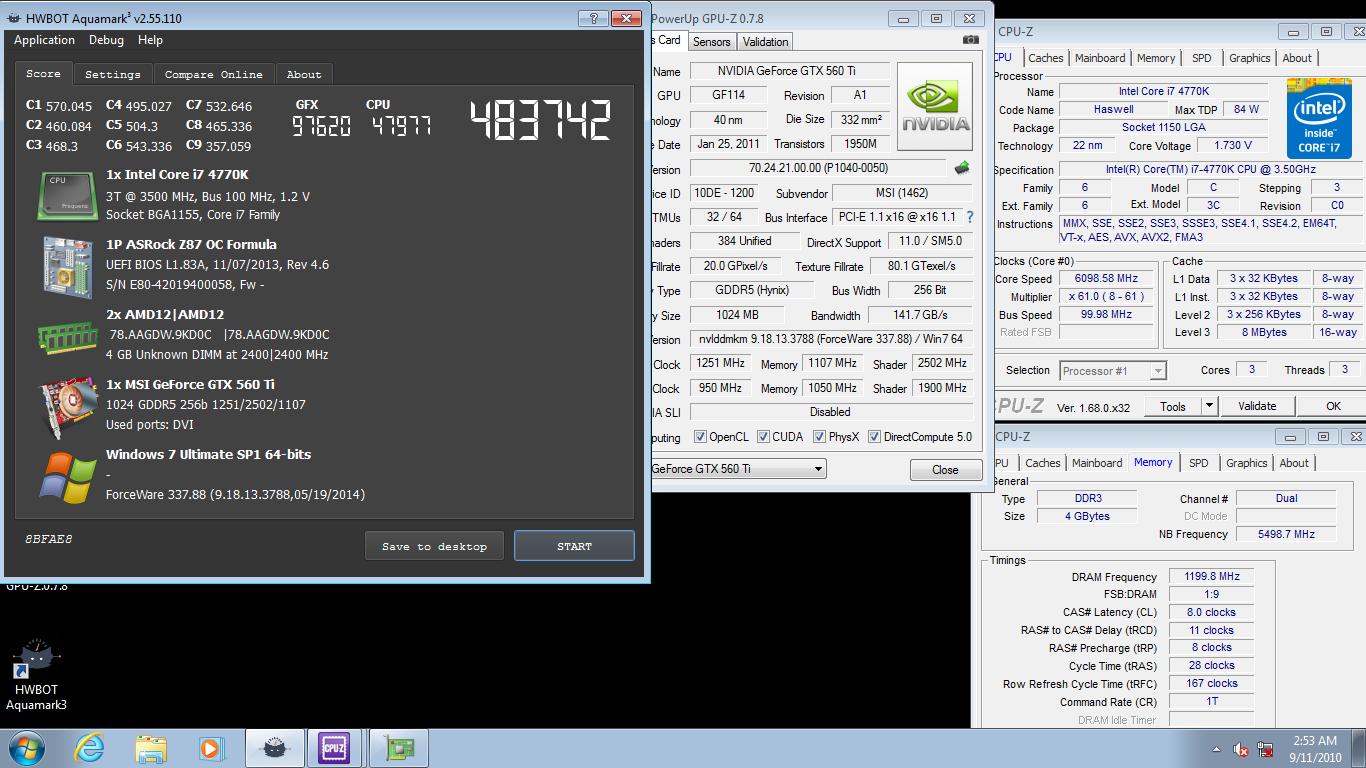Viewport: 1366px width, 768px height.
Task: Toggle the CUDA checkbox in GPU-Z
Action: (763, 437)
